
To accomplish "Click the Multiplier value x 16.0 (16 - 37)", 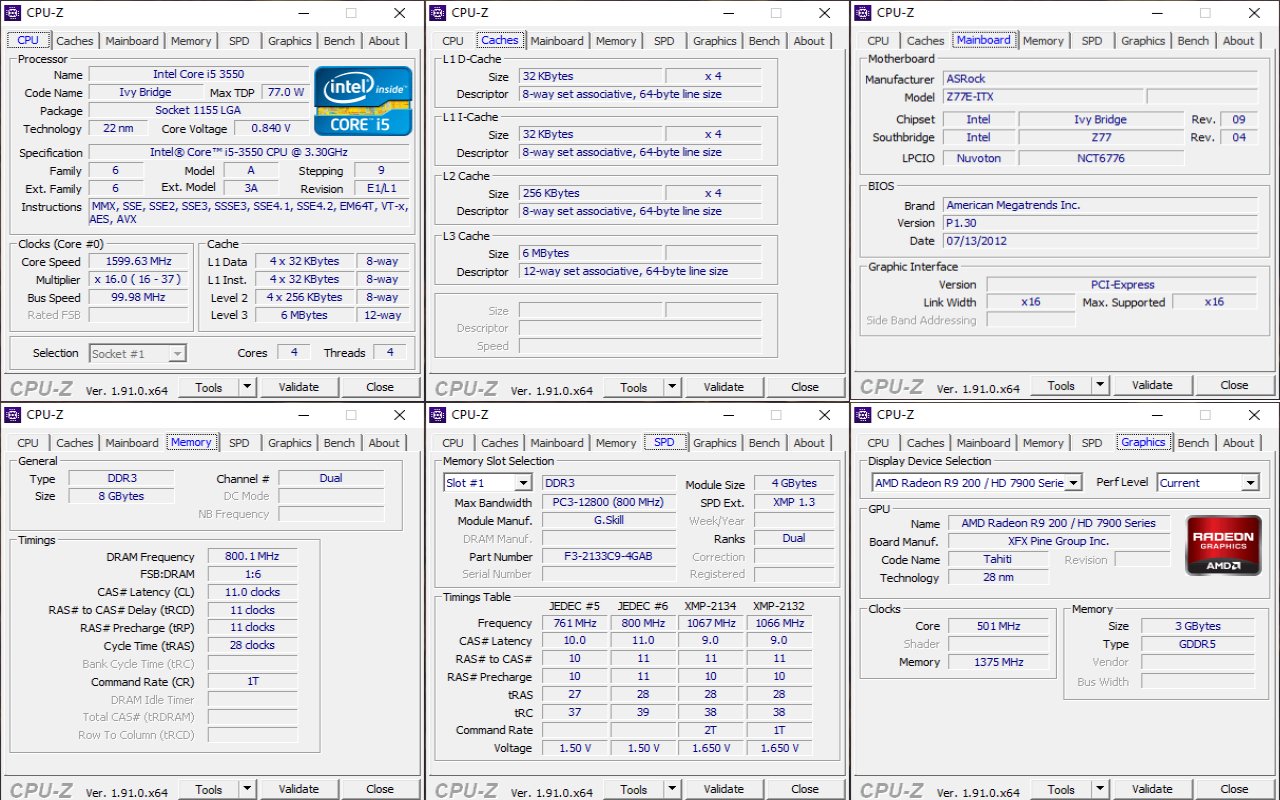I will point(138,280).
